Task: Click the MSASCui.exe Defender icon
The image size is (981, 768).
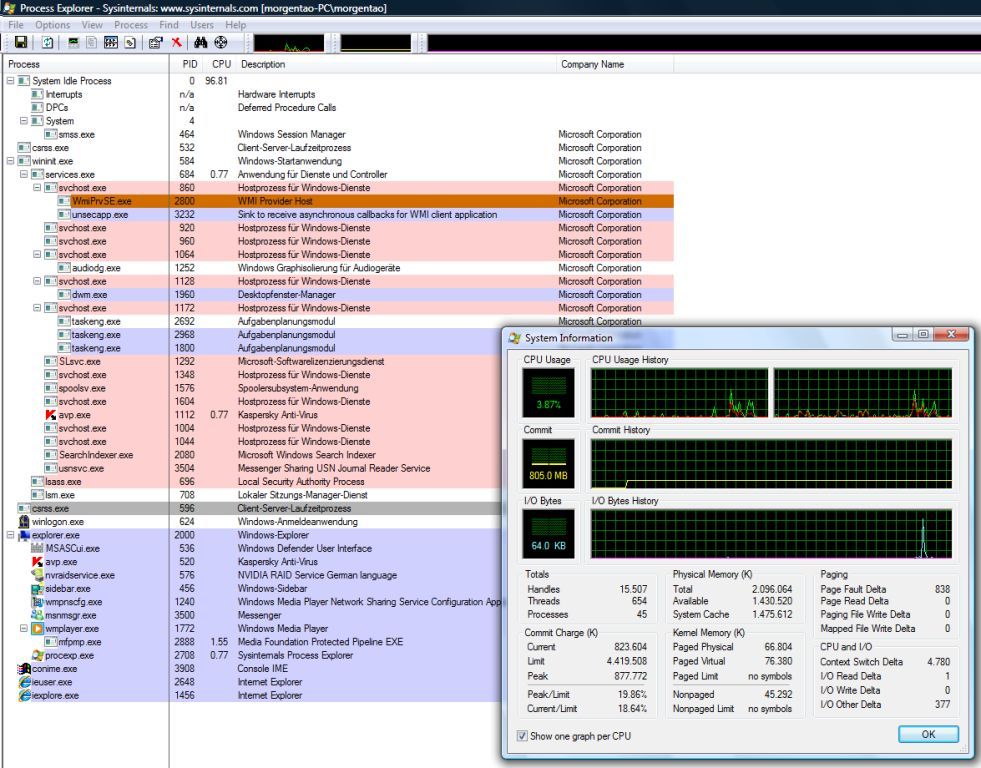Action: 38,548
